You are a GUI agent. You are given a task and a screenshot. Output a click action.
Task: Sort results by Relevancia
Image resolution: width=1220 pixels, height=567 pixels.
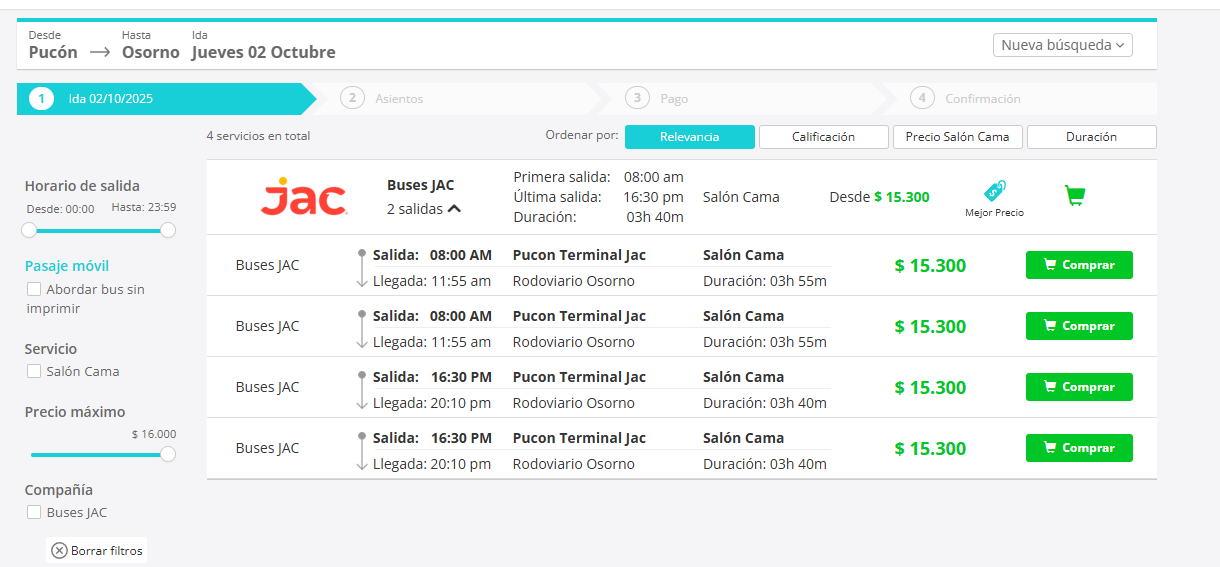(690, 137)
